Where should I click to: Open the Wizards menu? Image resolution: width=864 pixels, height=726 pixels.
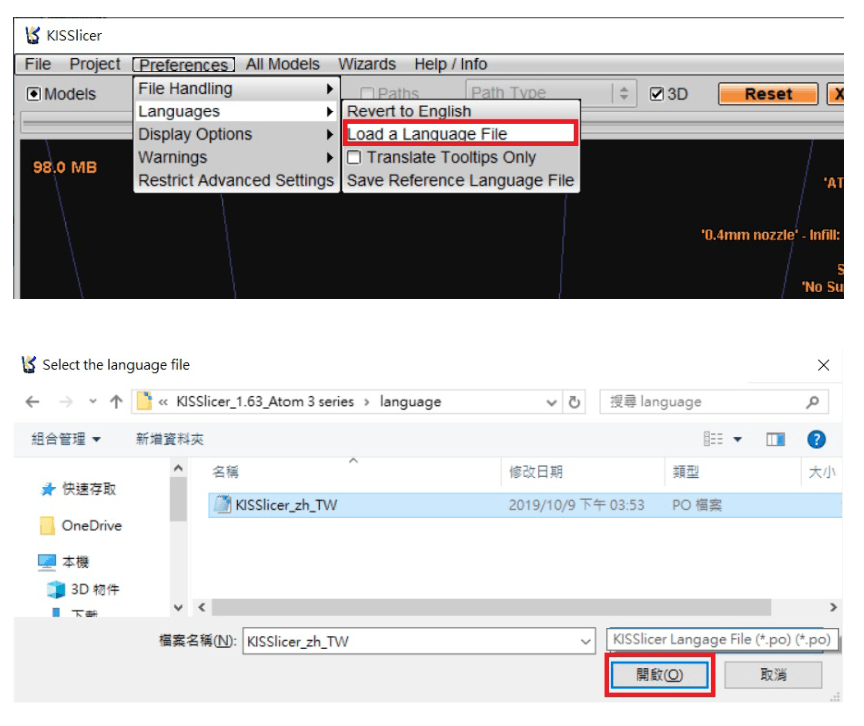pos(367,64)
